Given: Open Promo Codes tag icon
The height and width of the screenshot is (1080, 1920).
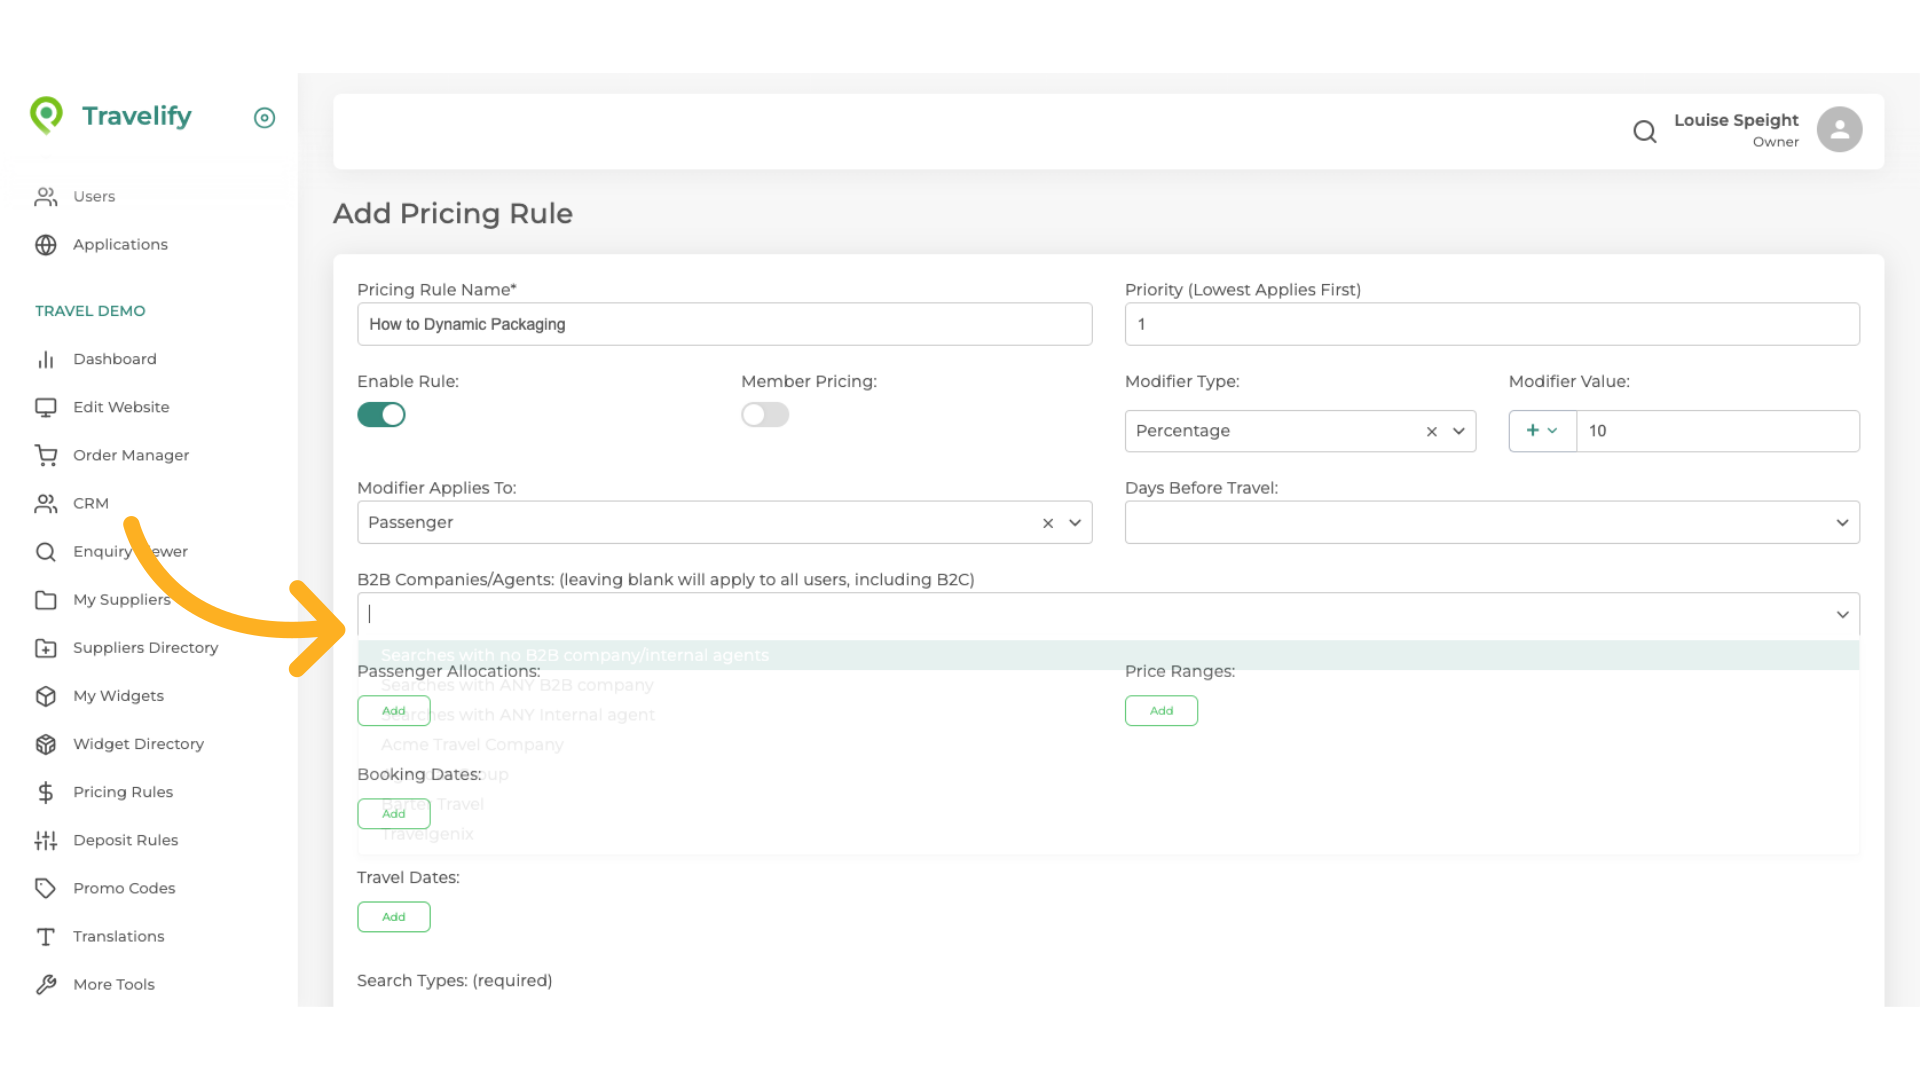Looking at the screenshot, I should pyautogui.click(x=46, y=888).
